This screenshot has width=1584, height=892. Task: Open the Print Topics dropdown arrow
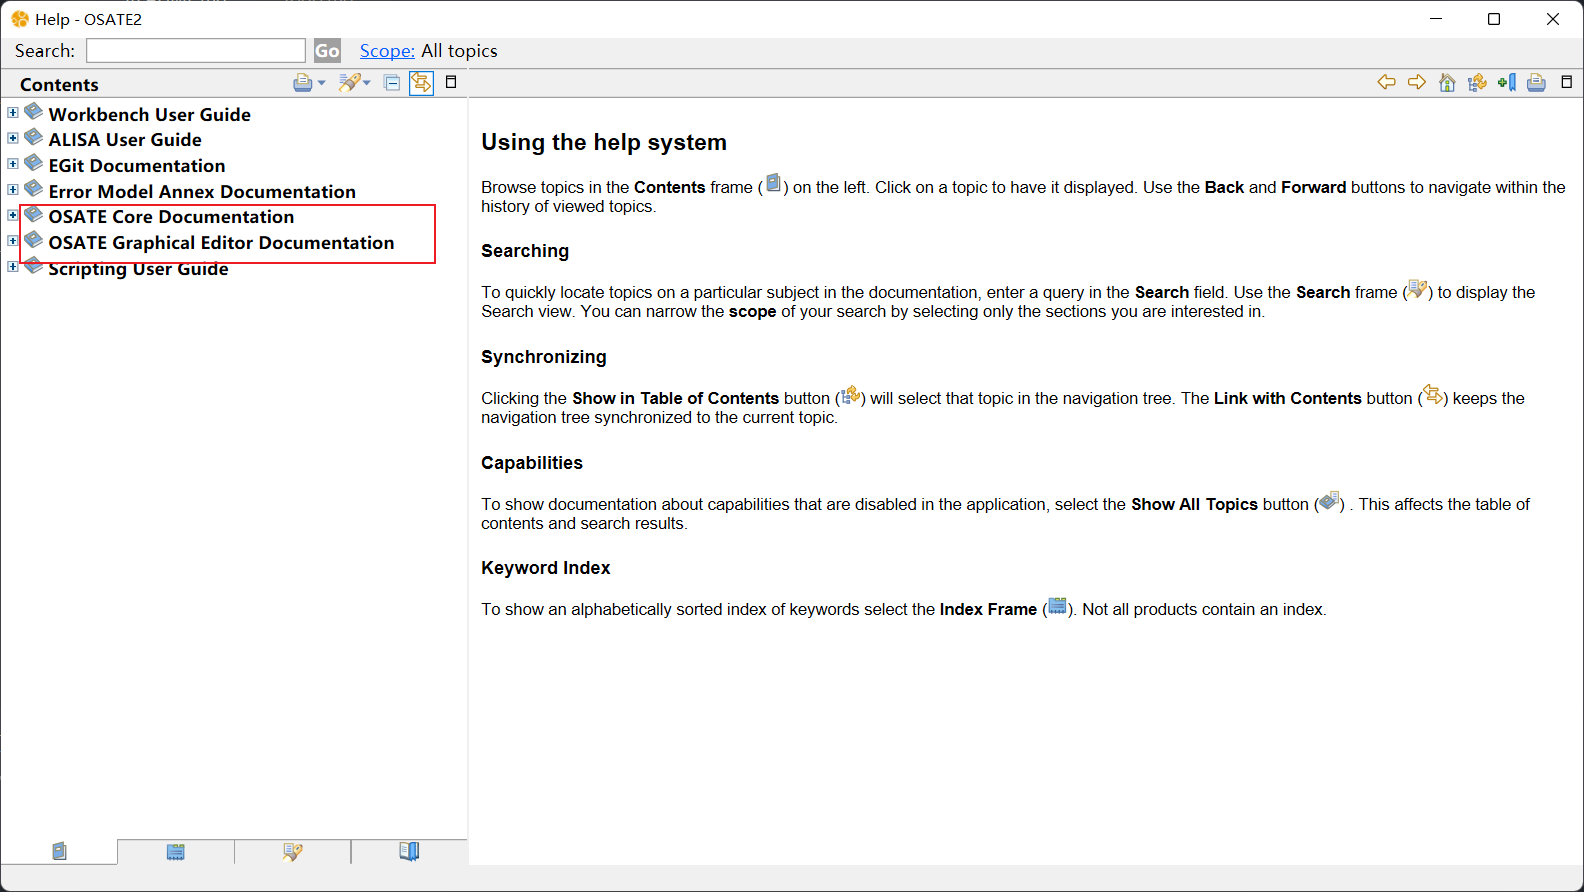pos(321,83)
